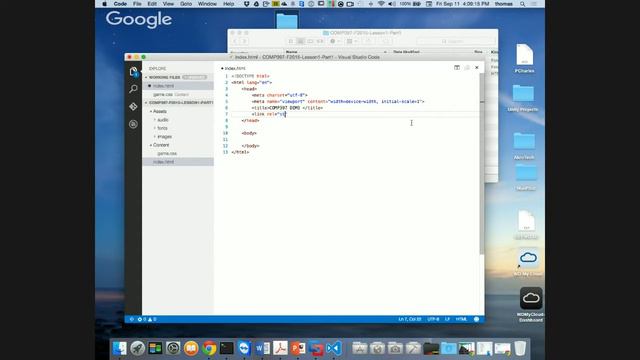Click the errors and warnings count in status bar
This screenshot has width=640, height=360.
point(147,319)
